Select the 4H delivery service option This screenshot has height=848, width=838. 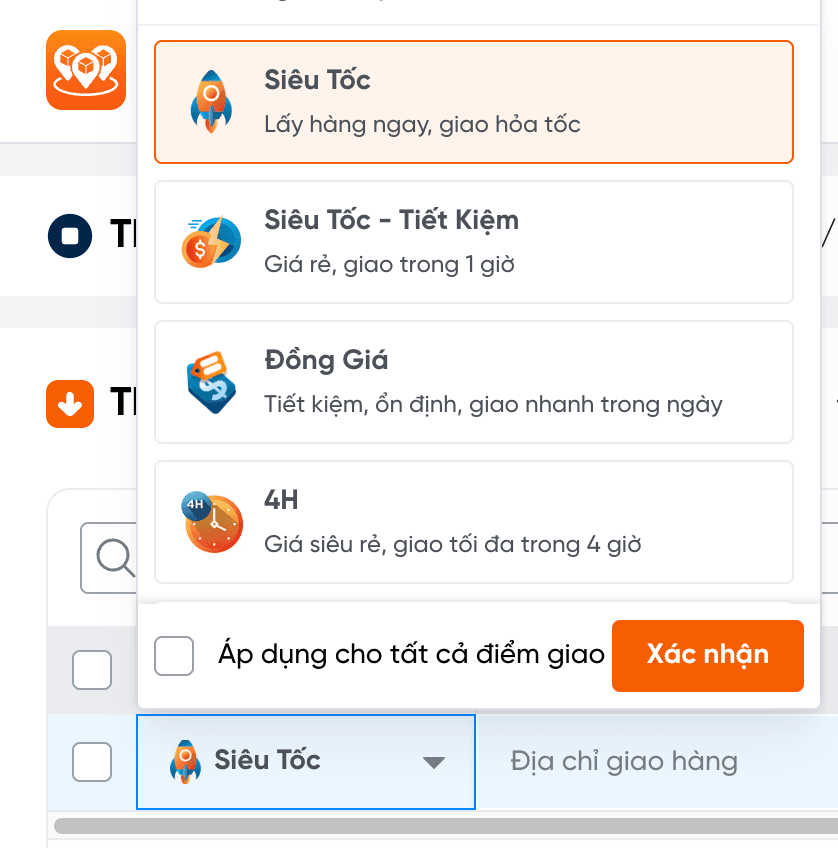click(x=474, y=522)
